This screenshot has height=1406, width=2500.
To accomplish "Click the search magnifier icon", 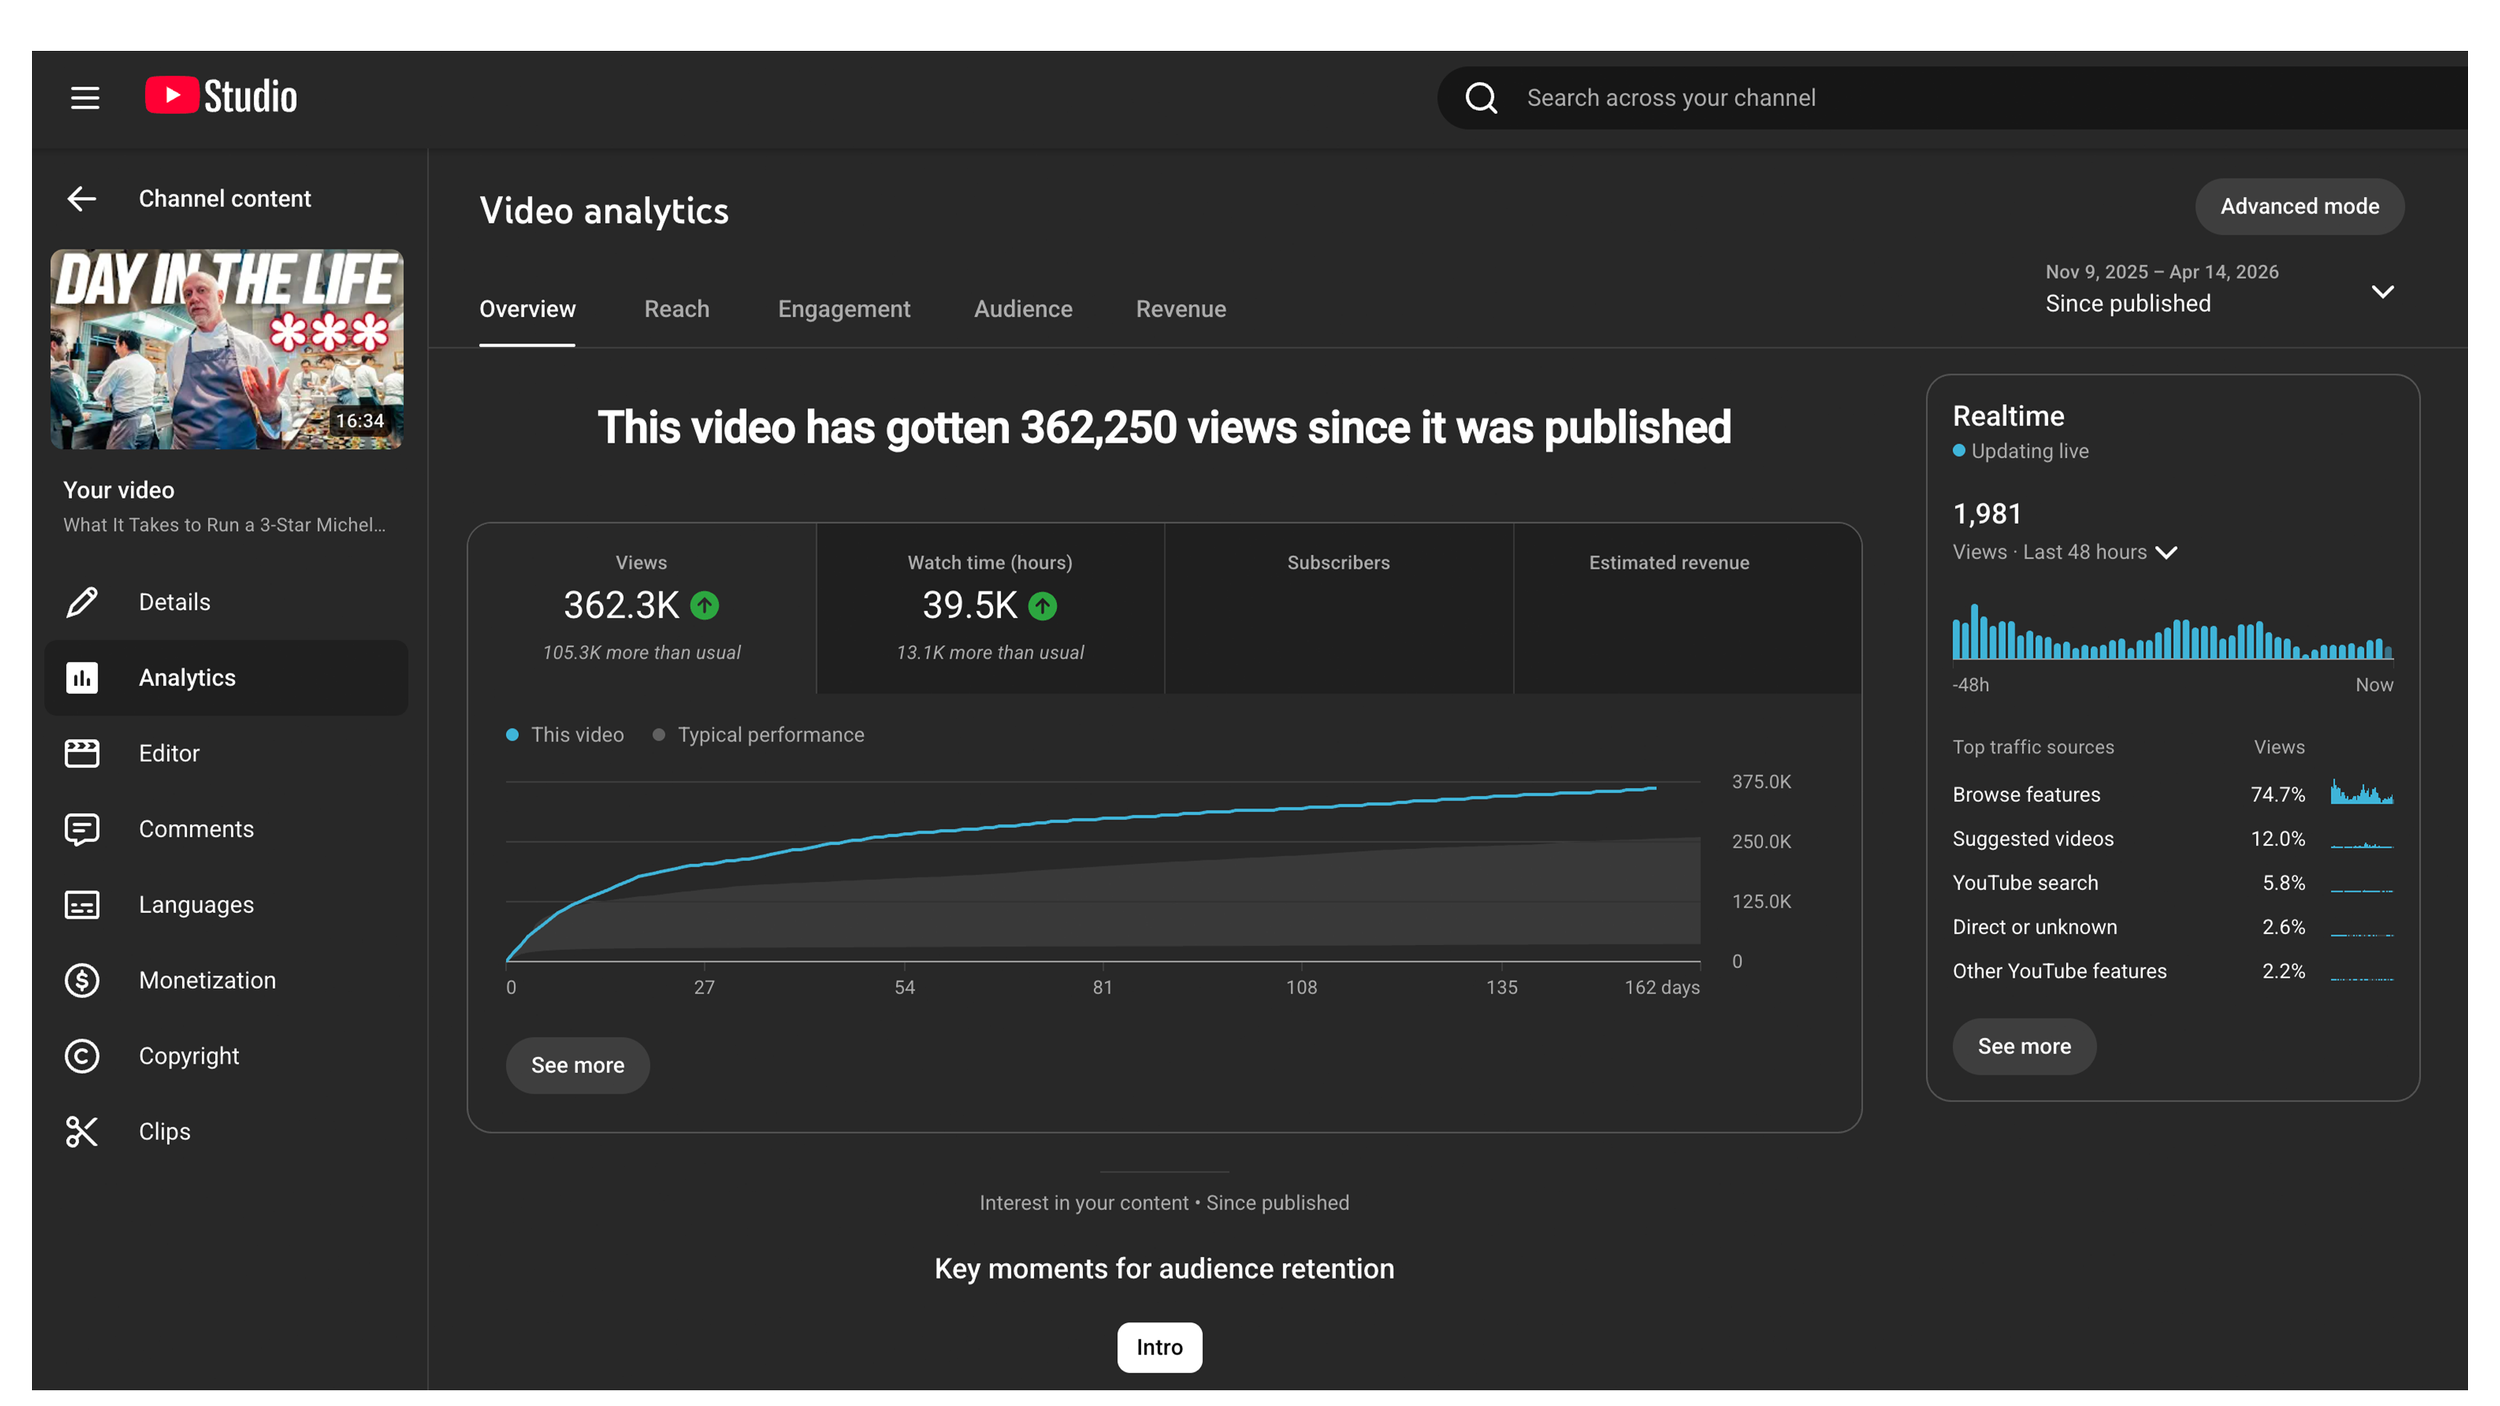I will (x=1481, y=98).
